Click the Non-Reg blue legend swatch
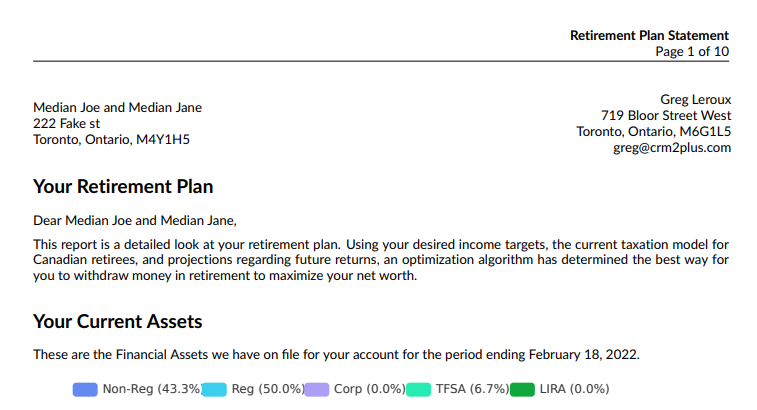This screenshot has height=410, width=757. coord(85,389)
